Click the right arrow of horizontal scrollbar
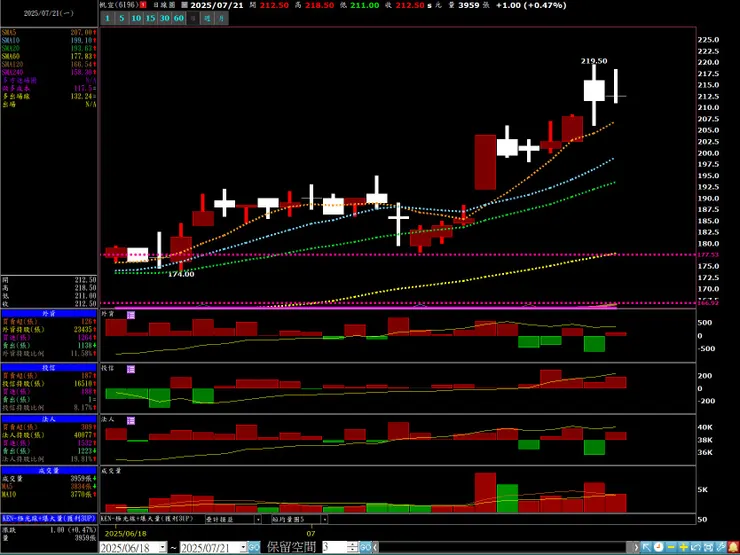This screenshot has width=740, height=555. (636, 547)
